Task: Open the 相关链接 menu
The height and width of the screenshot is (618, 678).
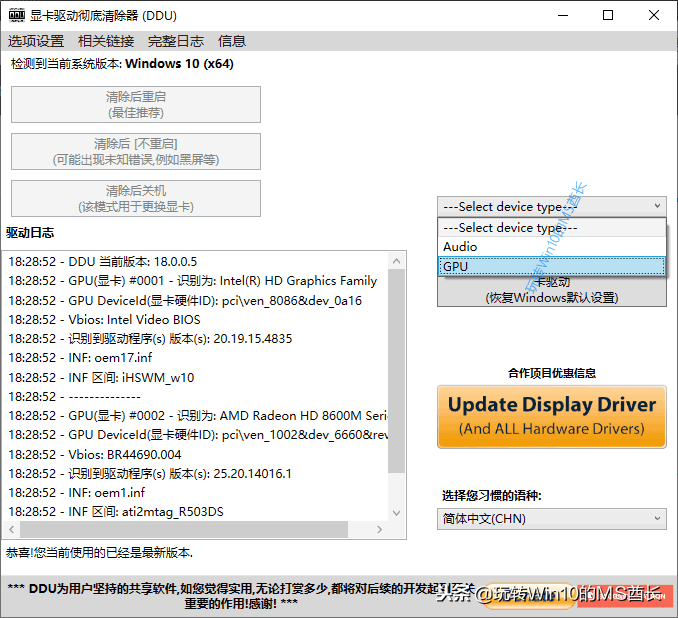Action: tap(106, 41)
